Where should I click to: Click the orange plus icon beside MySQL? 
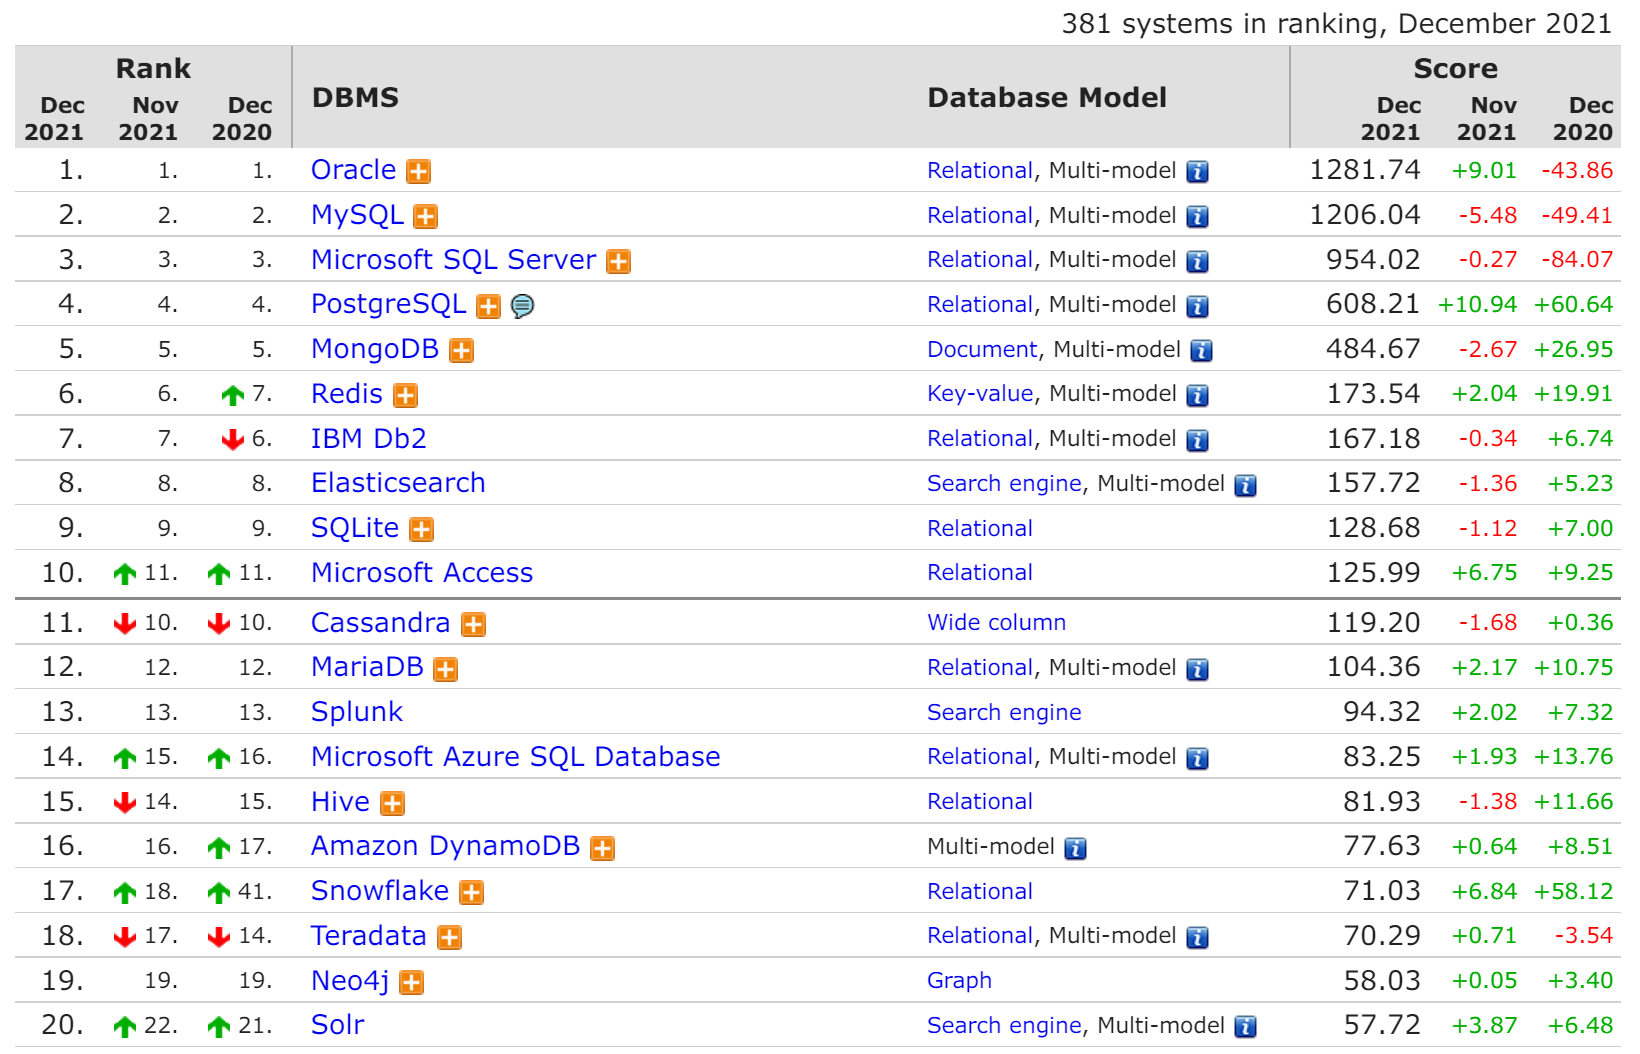tap(425, 217)
